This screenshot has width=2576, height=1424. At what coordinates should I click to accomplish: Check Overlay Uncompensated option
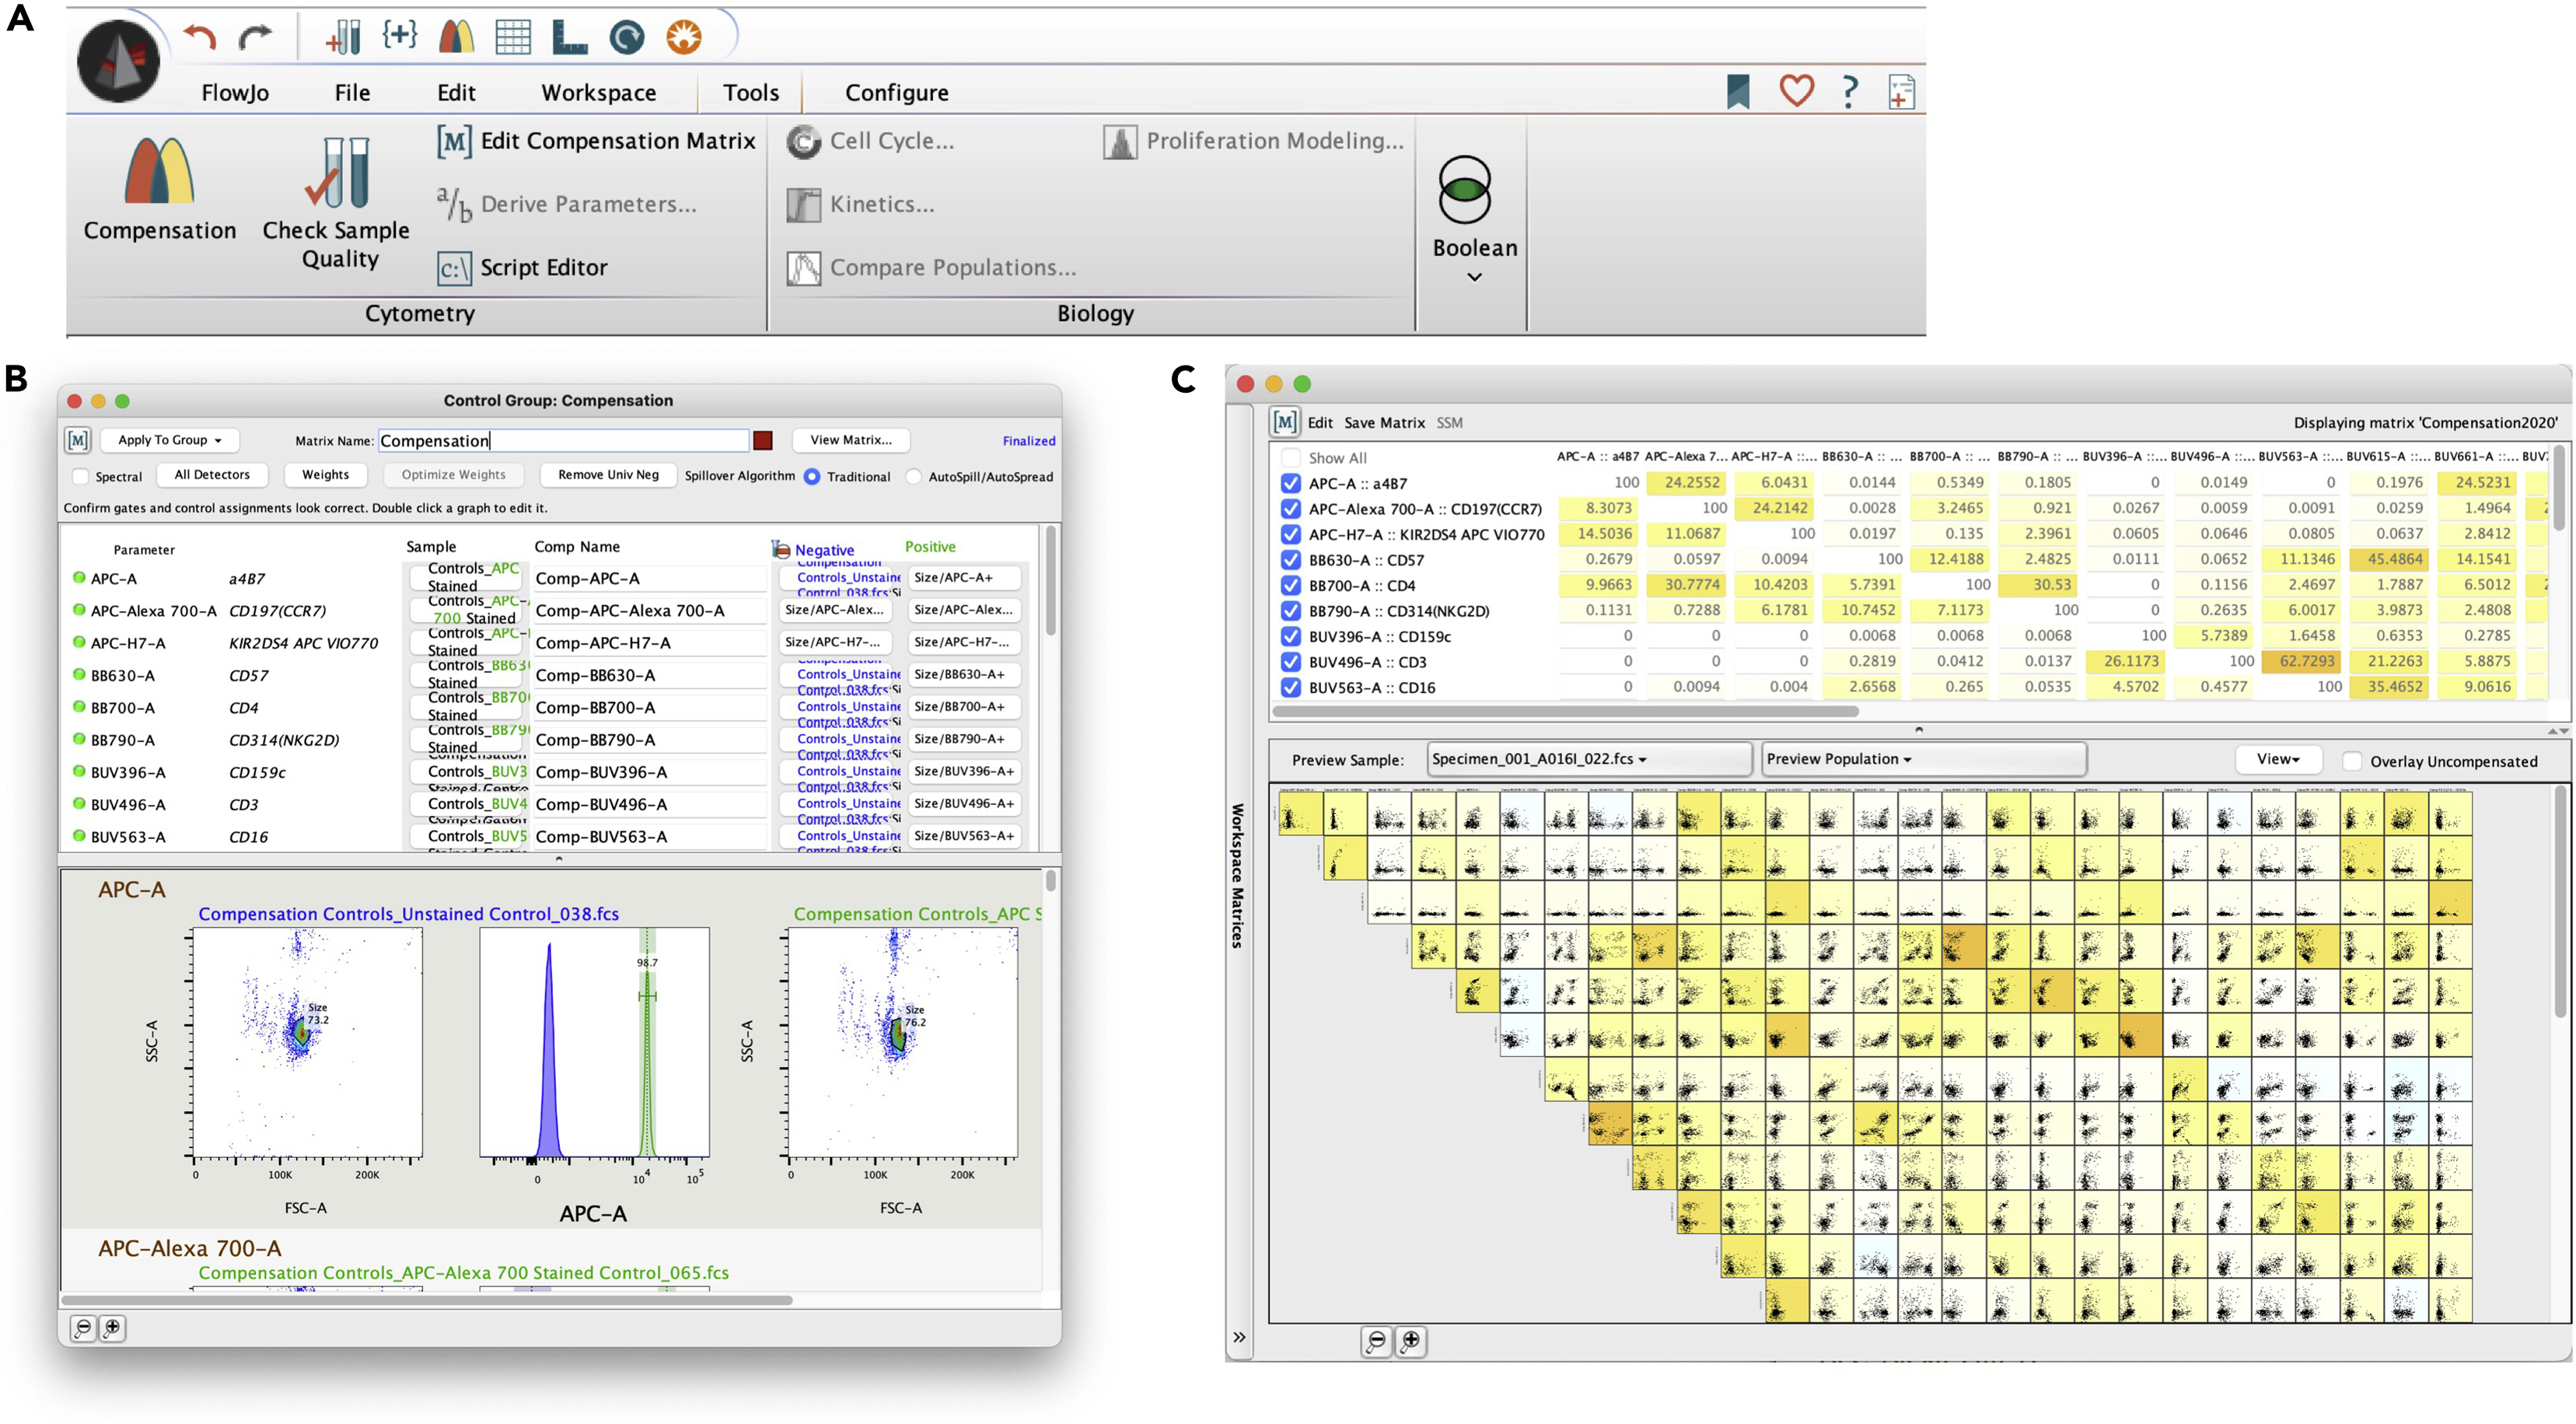[x=2353, y=761]
